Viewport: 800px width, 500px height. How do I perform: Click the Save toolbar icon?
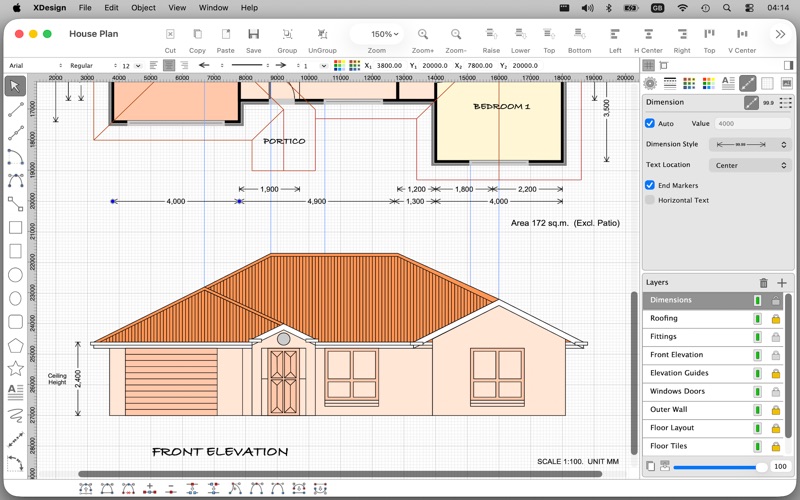(254, 34)
